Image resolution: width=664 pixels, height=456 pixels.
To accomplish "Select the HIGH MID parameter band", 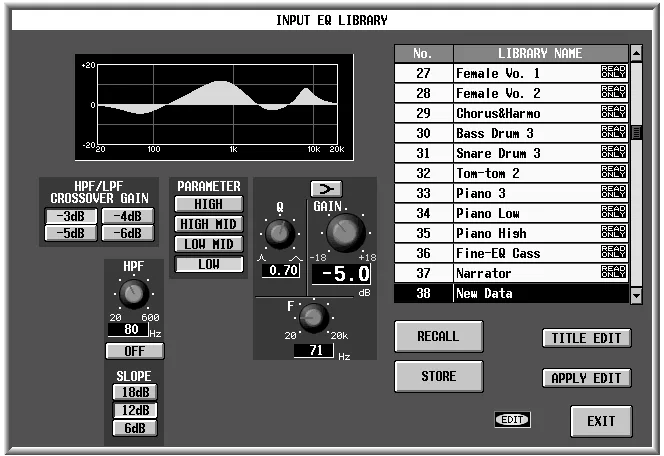I will coord(209,224).
